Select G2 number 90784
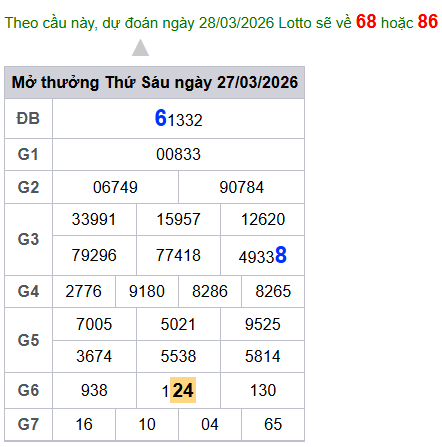Viewport: 442px width, 447px height. 241,187
